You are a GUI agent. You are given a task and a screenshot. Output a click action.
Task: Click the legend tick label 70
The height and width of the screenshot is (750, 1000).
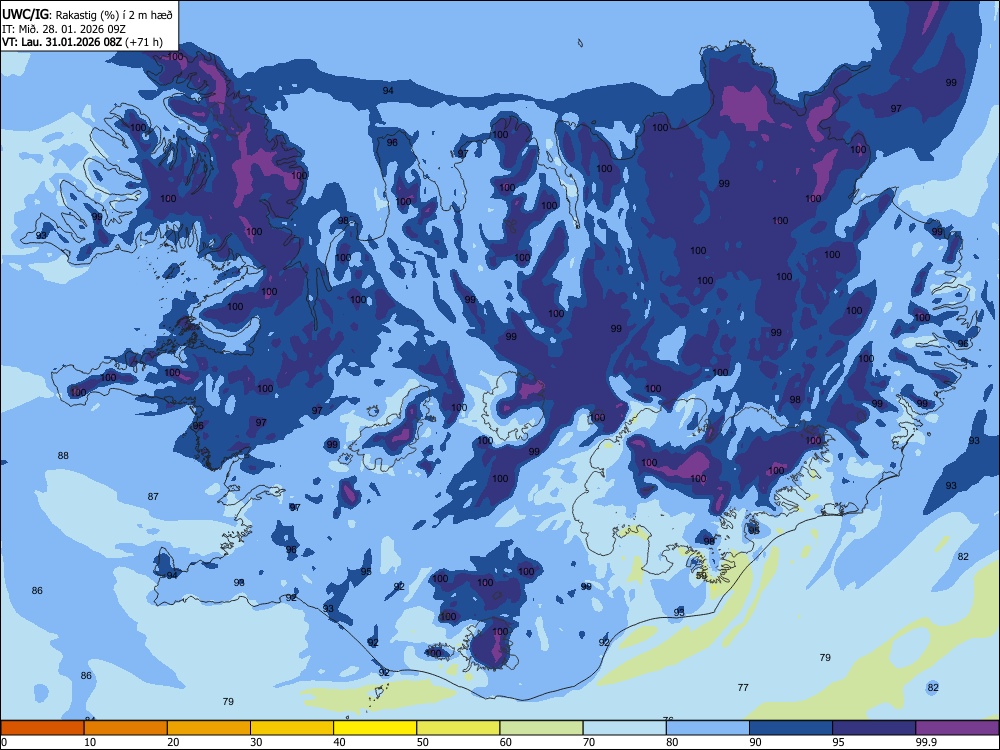click(x=589, y=742)
